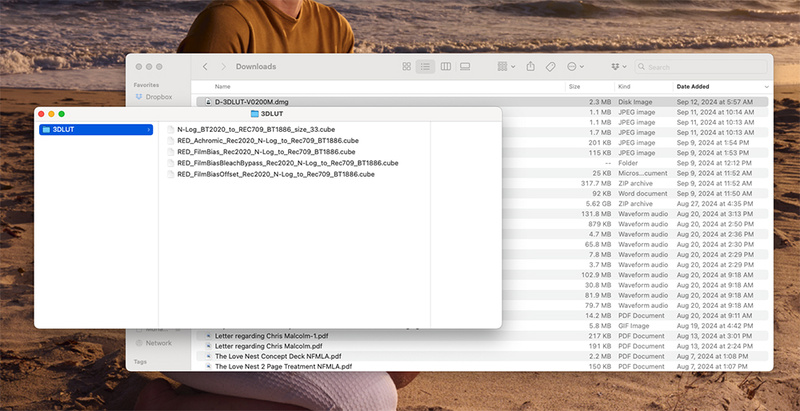
Task: Switch Finder to list view
Action: click(x=425, y=67)
